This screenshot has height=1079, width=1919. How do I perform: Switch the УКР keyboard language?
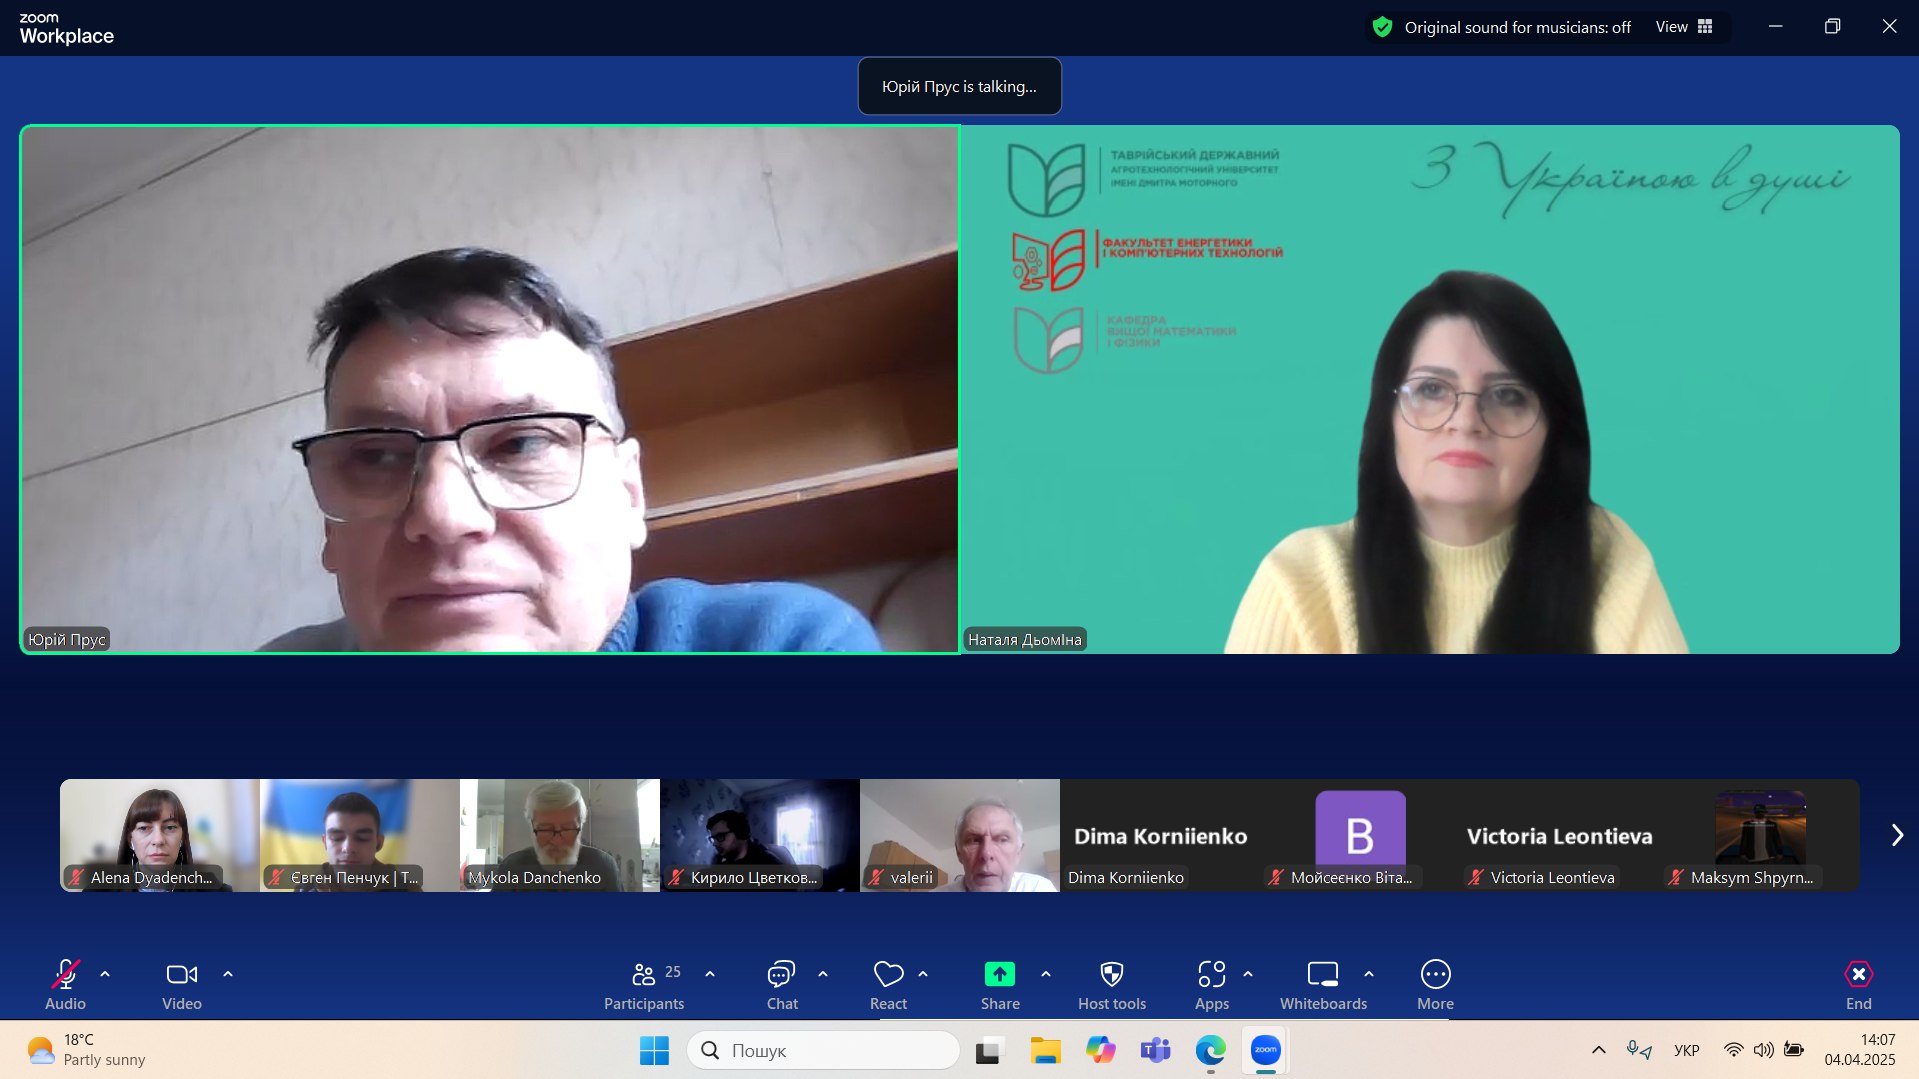coord(1687,1050)
